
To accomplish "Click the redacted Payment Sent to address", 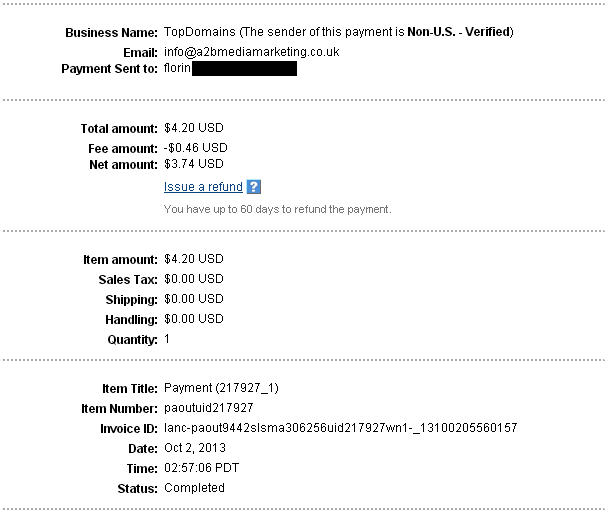I will 244,69.
